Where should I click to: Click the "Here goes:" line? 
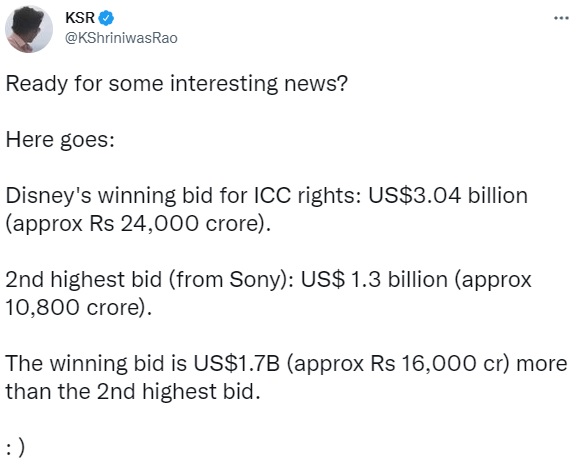(x=60, y=140)
